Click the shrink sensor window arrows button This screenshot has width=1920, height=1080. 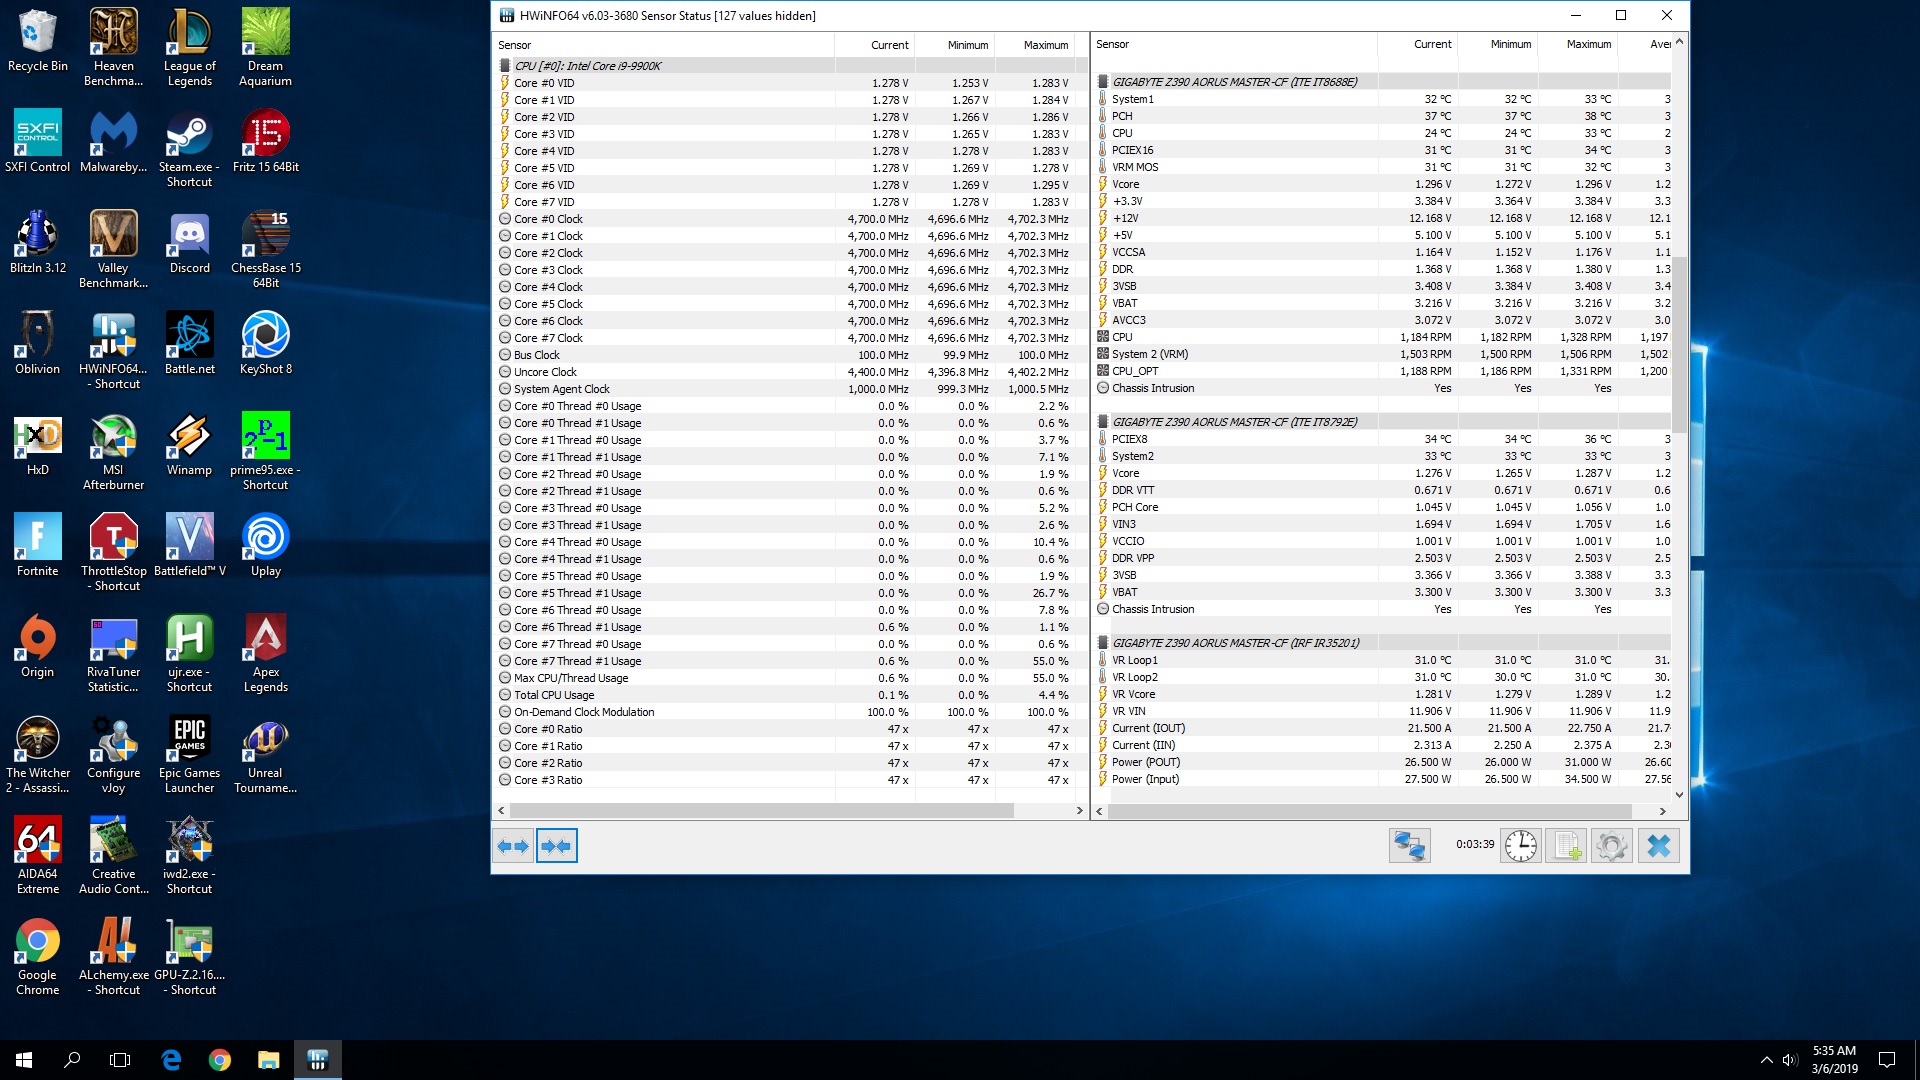pyautogui.click(x=556, y=846)
